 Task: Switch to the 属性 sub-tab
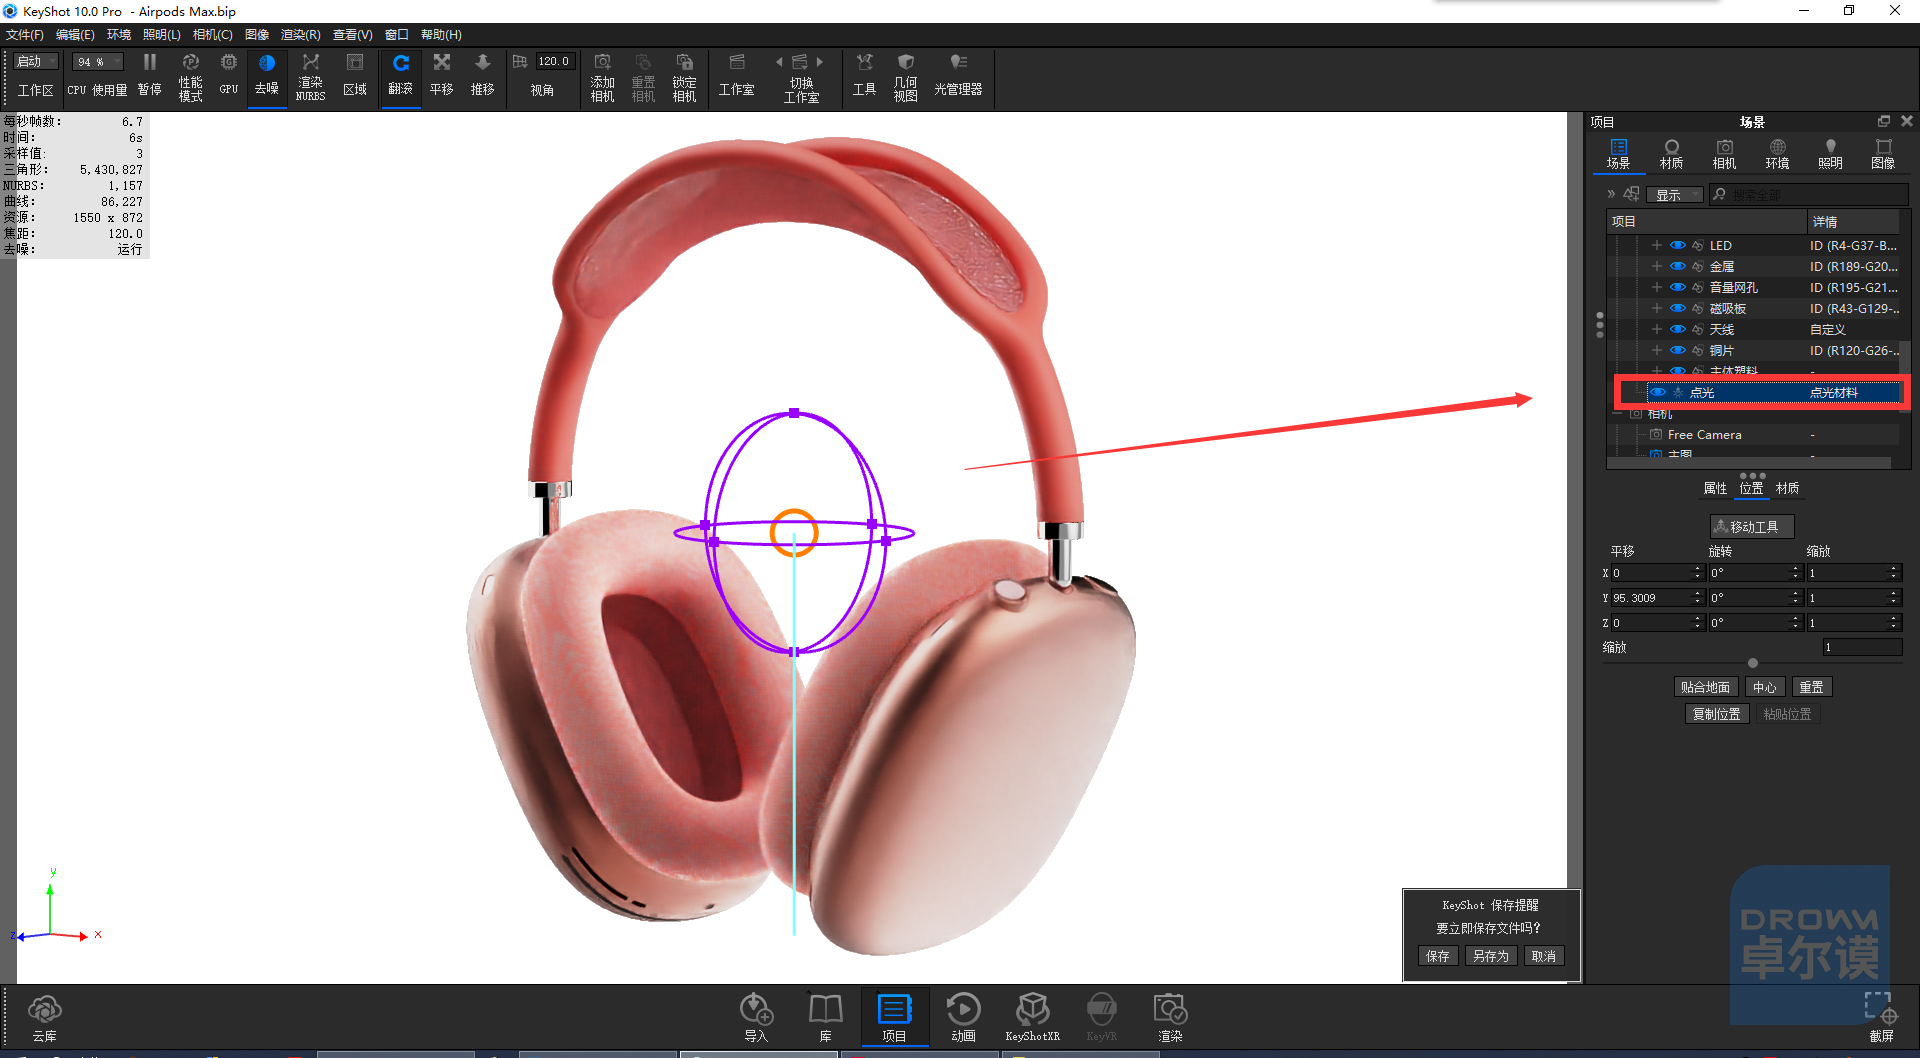1715,488
